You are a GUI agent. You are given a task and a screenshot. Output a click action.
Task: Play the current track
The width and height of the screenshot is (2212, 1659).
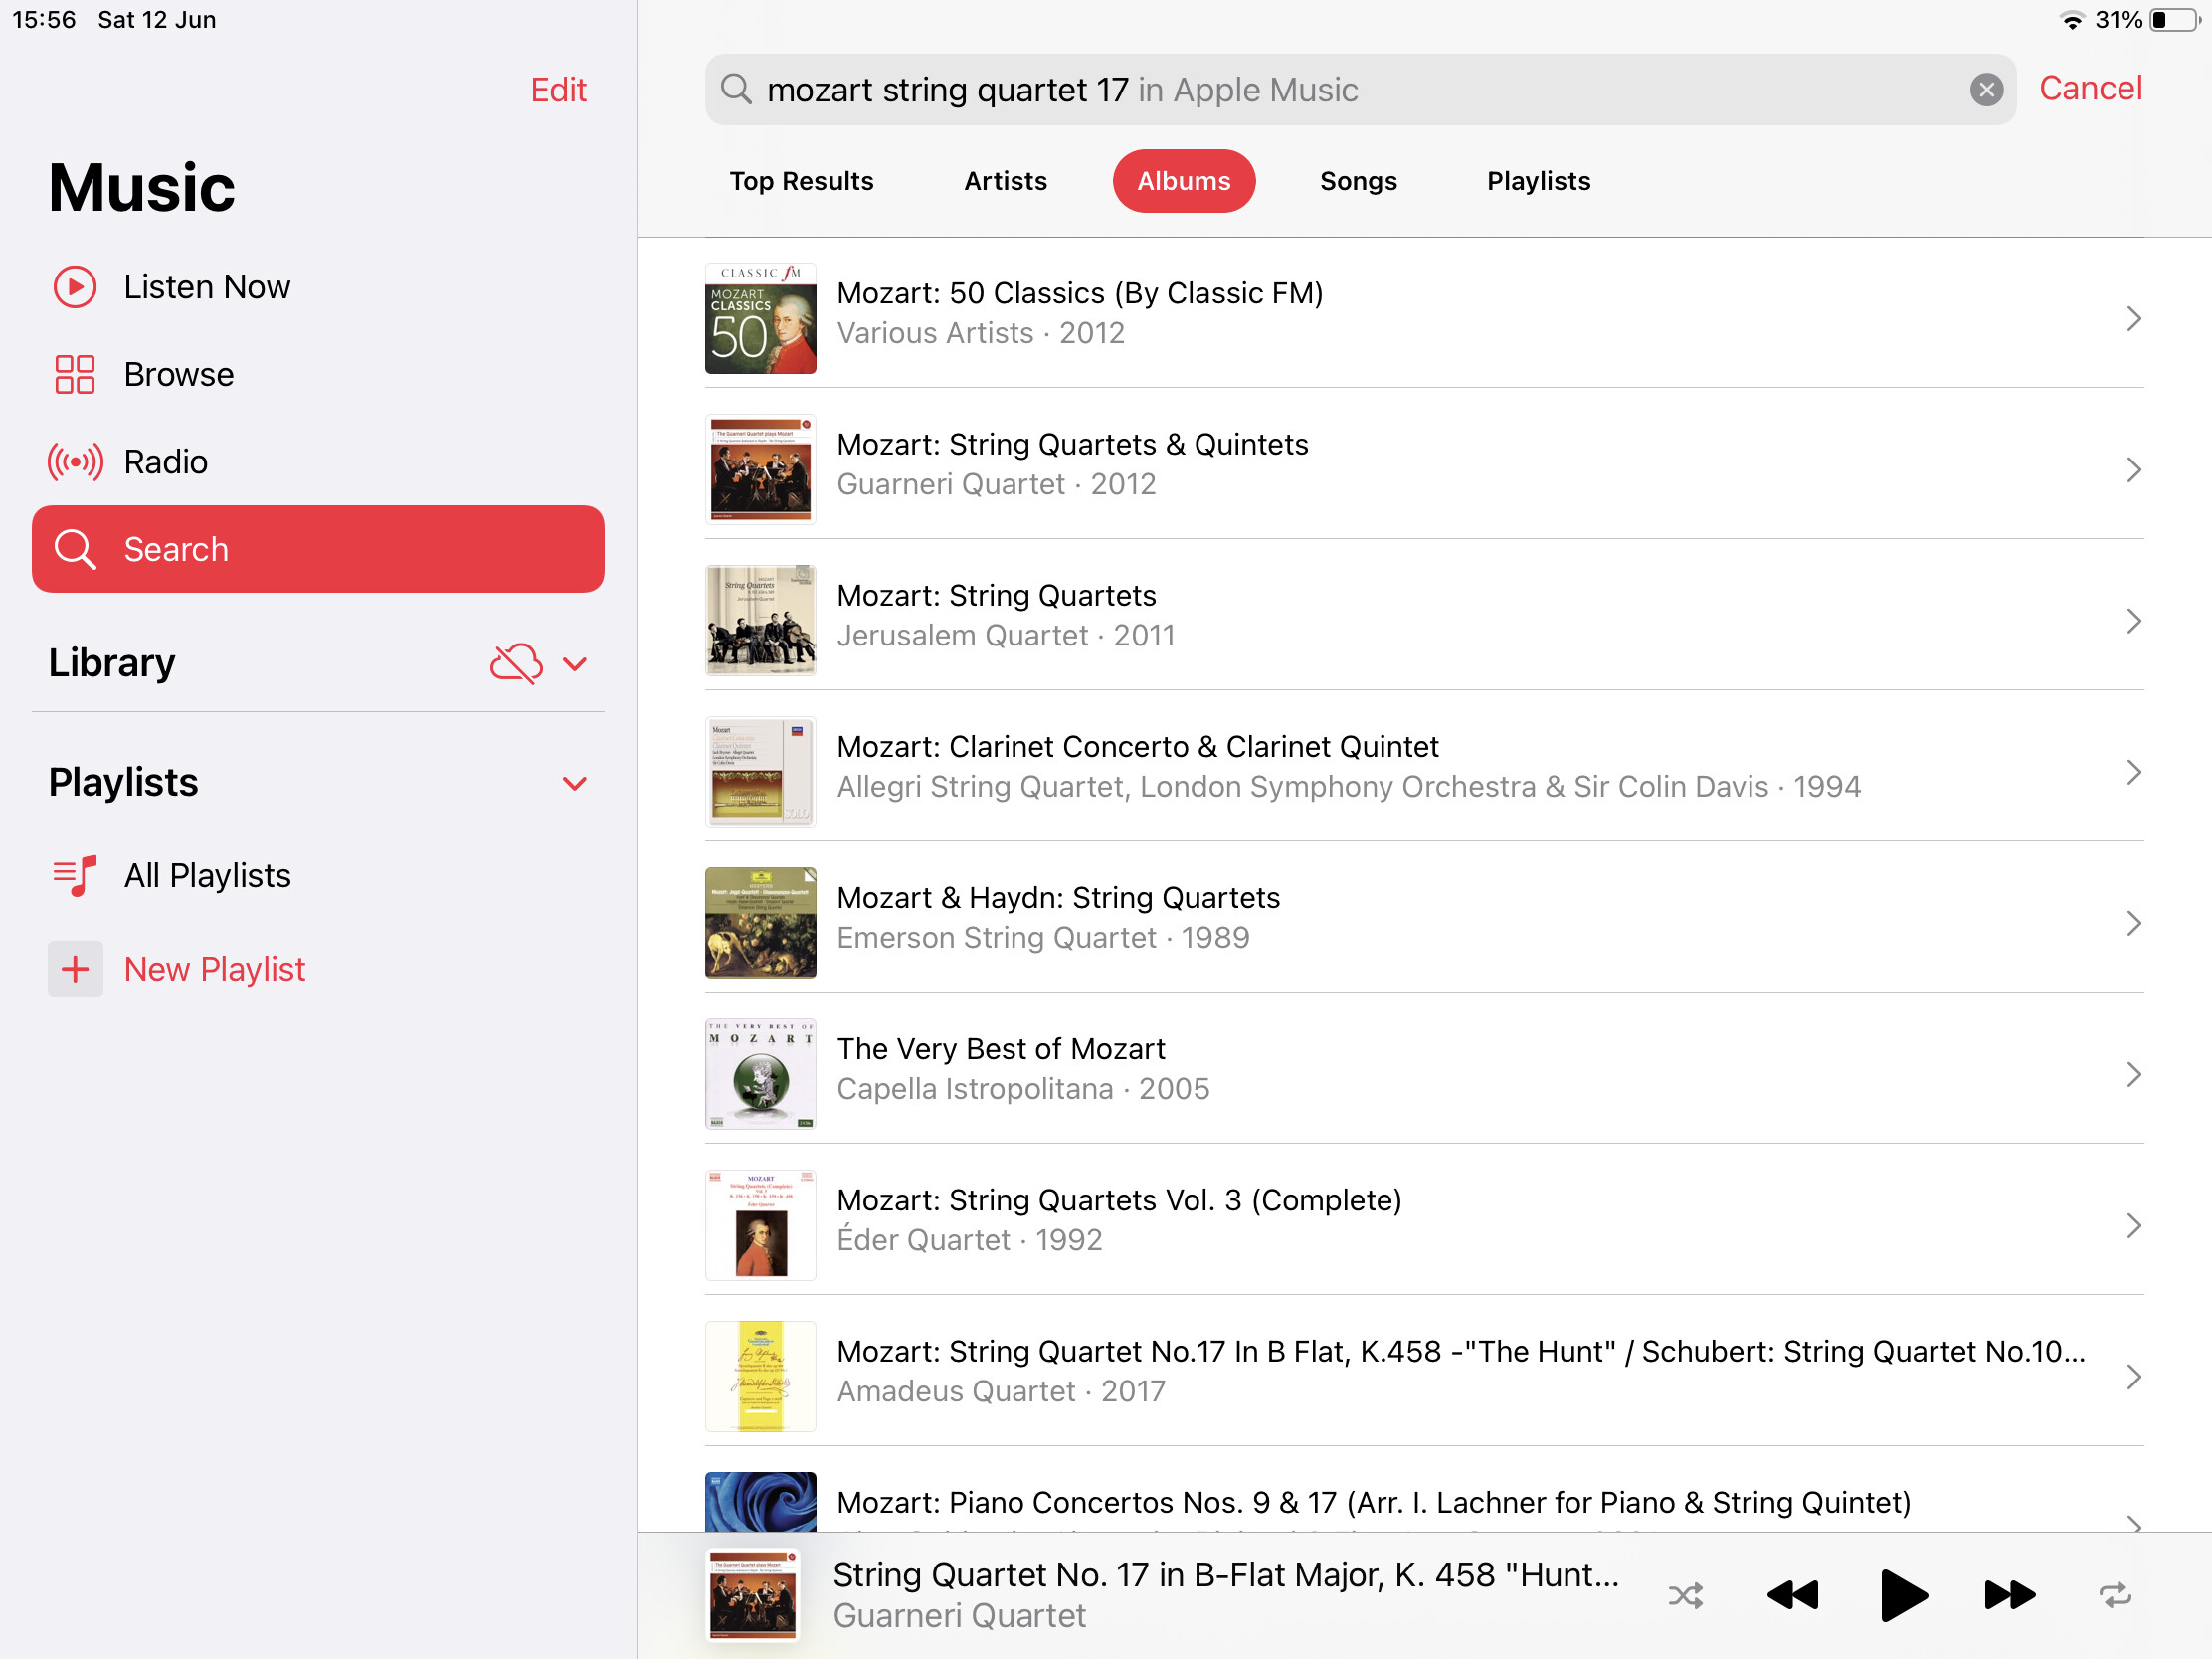tap(1902, 1595)
